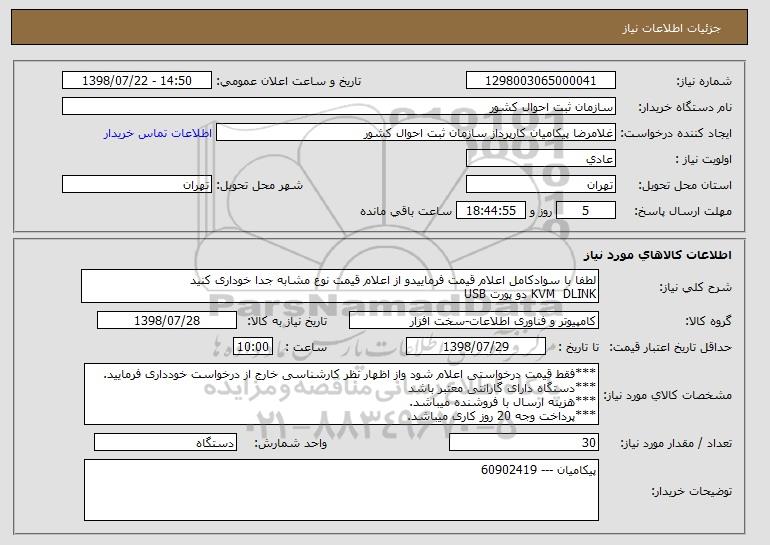Select the need date field 1398/07/28
770x545 pixels.
point(167,321)
